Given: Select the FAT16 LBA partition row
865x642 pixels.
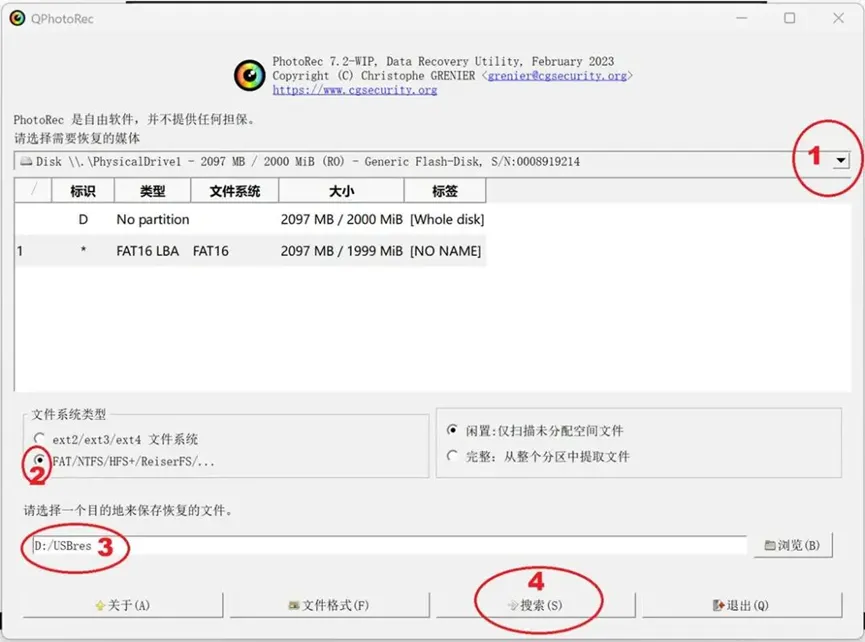Looking at the screenshot, I should 250,251.
